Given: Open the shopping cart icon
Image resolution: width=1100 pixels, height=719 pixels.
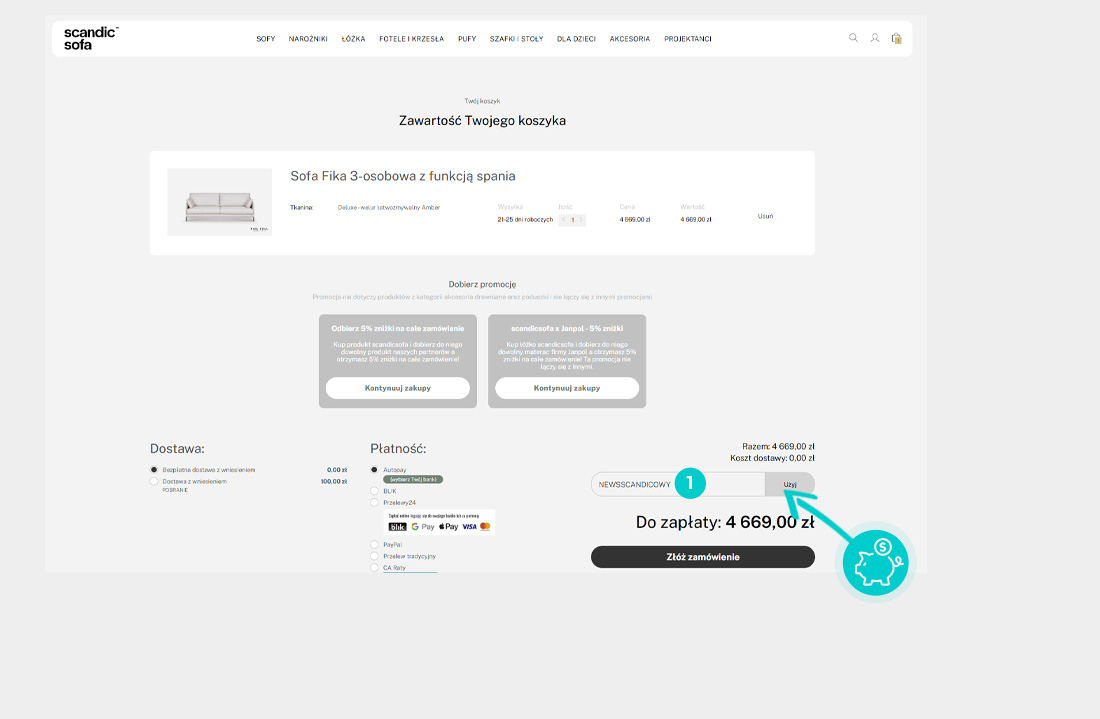Looking at the screenshot, I should 896,39.
